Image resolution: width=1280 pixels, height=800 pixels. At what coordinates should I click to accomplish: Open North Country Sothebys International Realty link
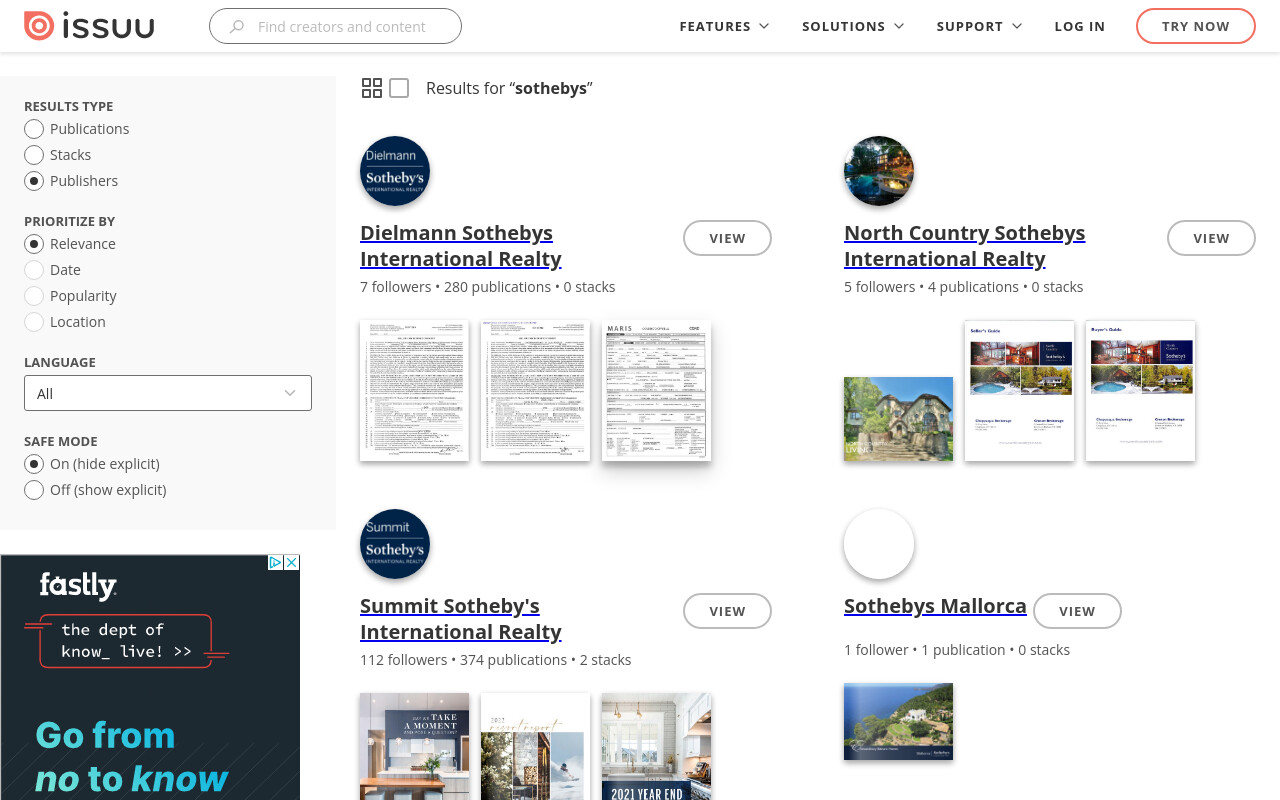point(965,246)
